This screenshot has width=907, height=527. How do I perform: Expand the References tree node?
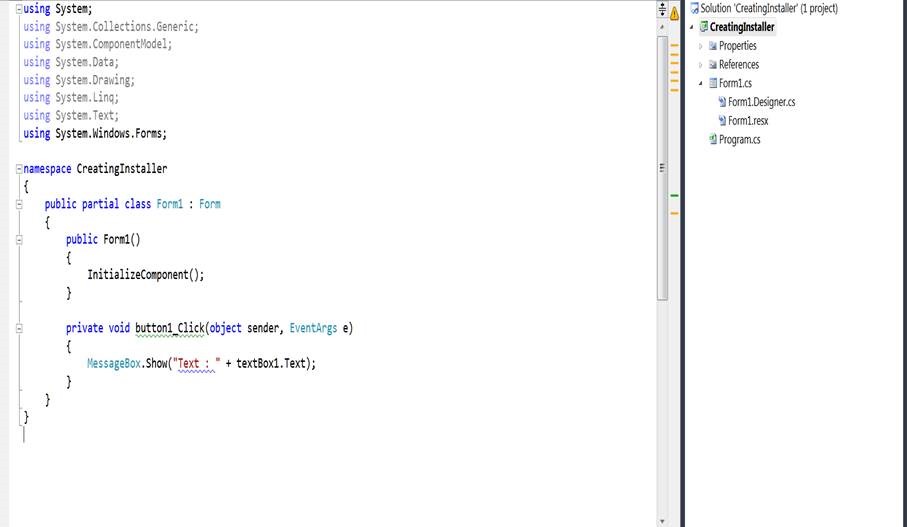pos(700,65)
